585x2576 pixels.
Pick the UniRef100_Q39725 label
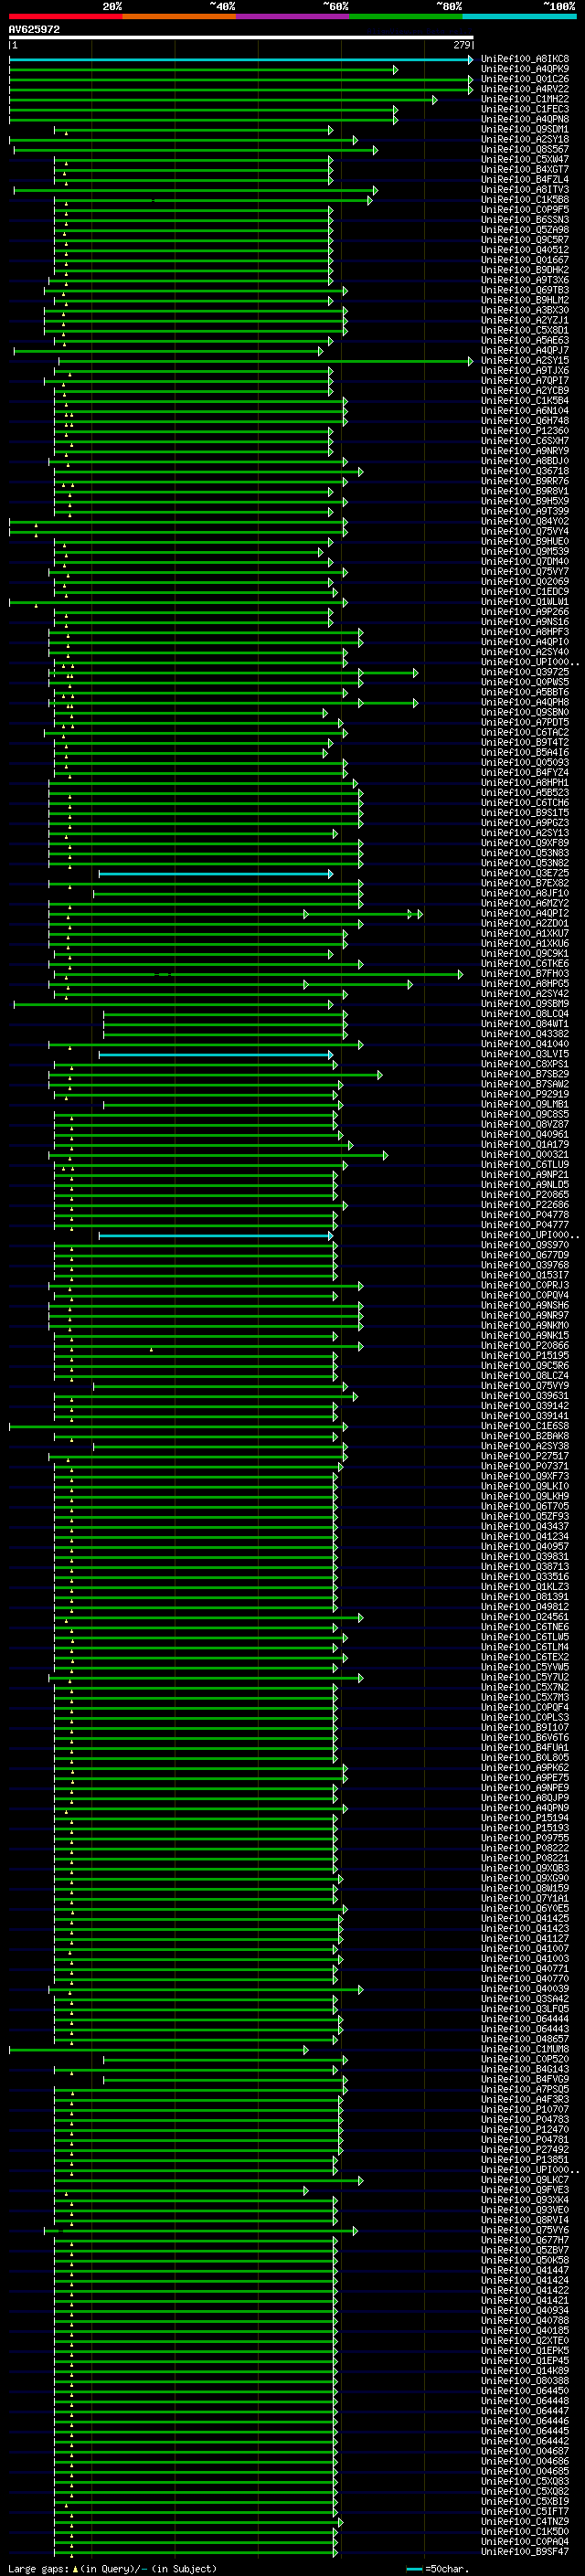tap(525, 673)
